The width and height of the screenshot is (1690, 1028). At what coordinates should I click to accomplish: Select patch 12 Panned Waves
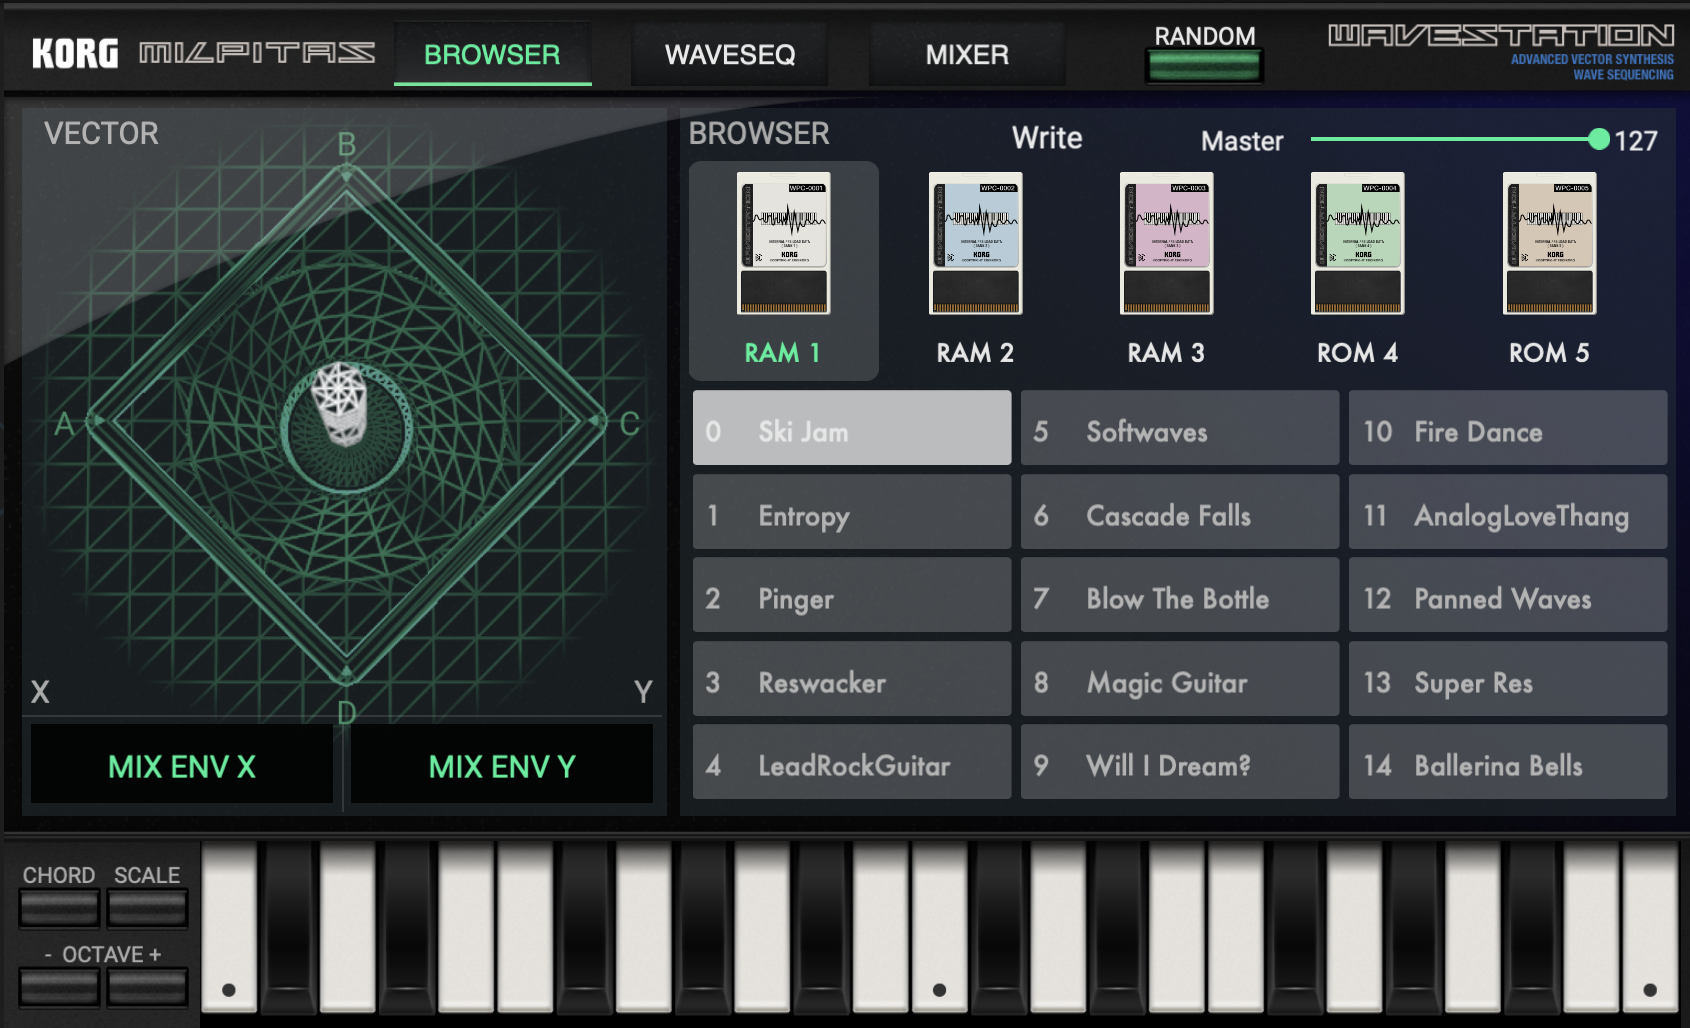point(1508,595)
